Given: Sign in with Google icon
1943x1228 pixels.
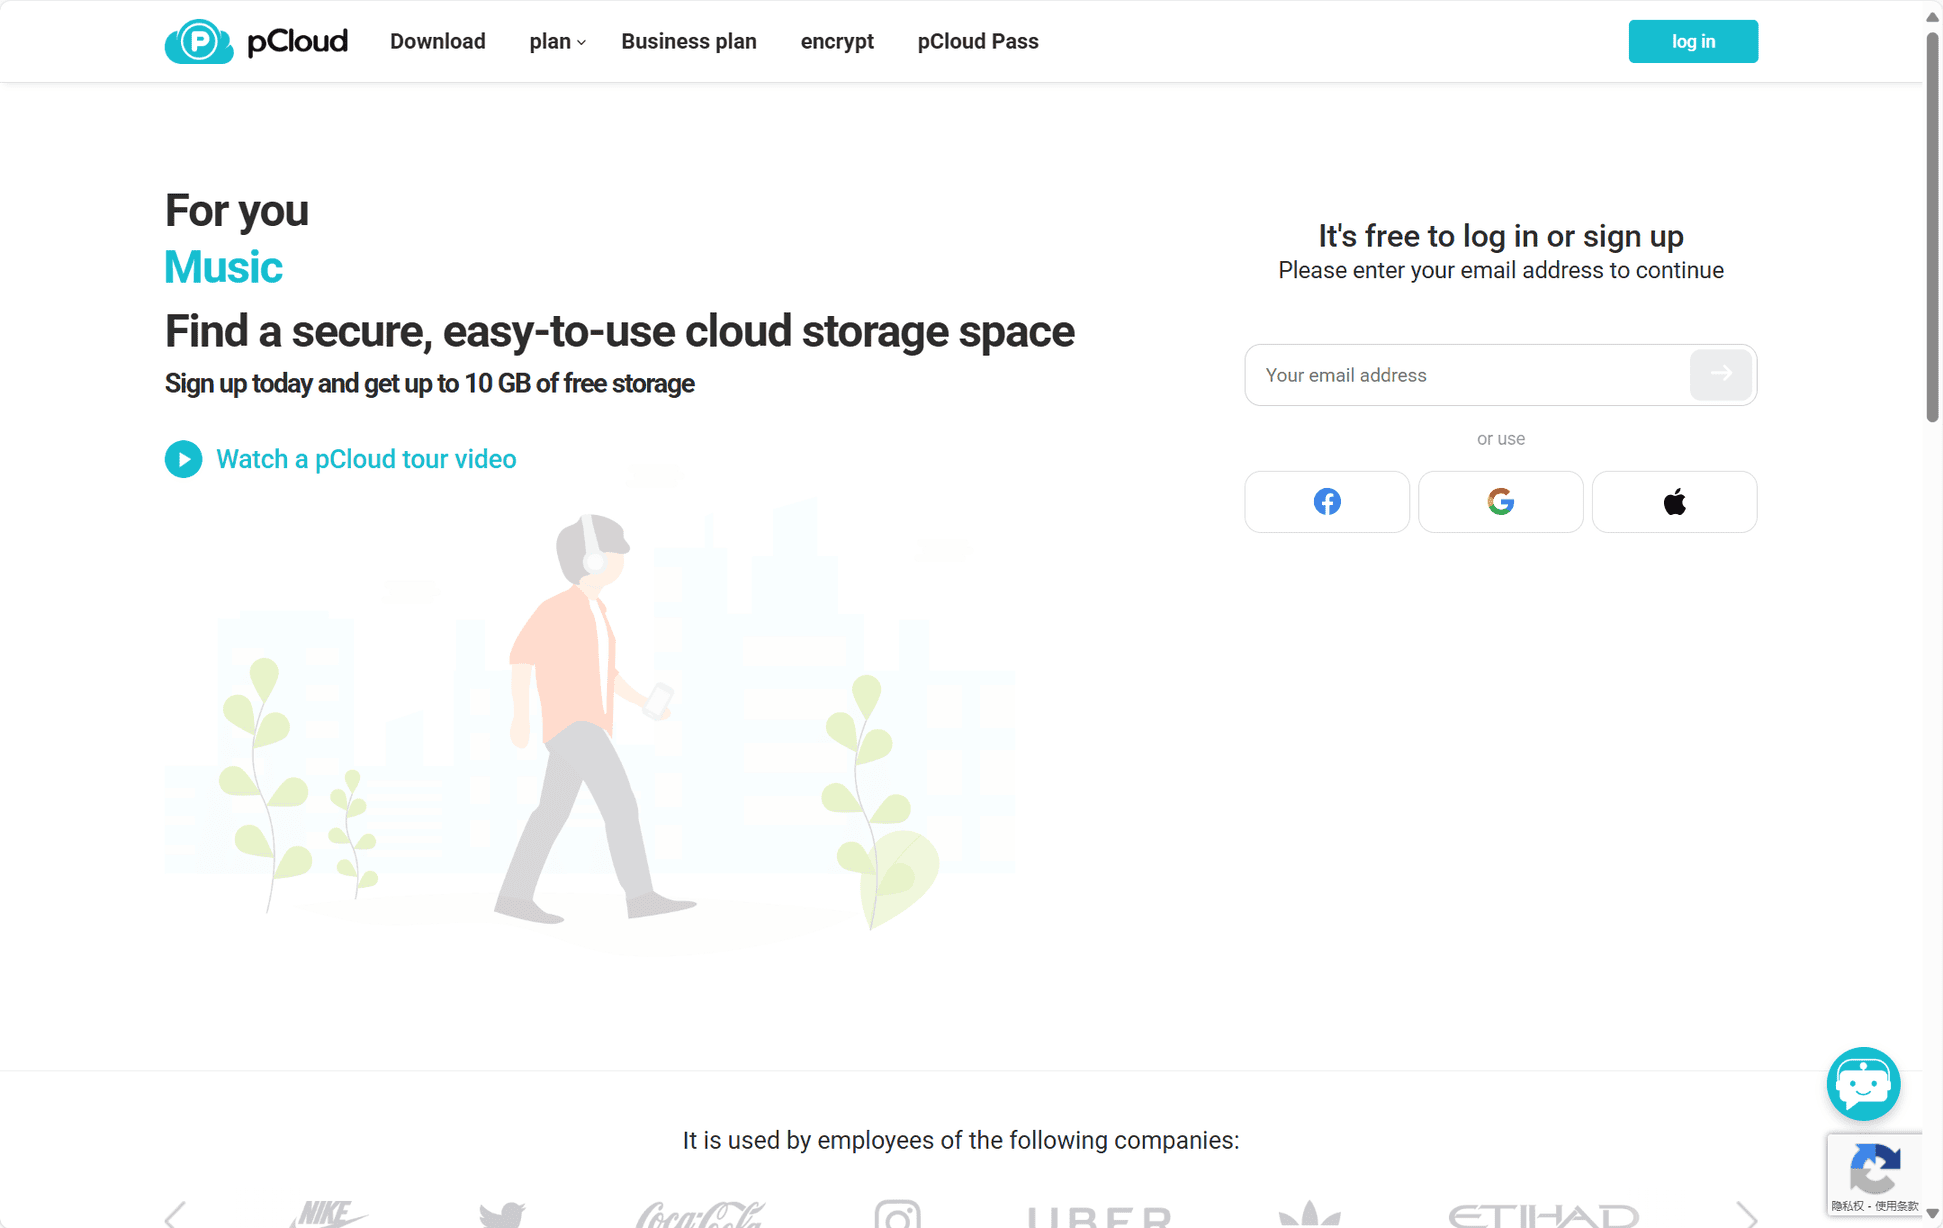Looking at the screenshot, I should point(1500,501).
